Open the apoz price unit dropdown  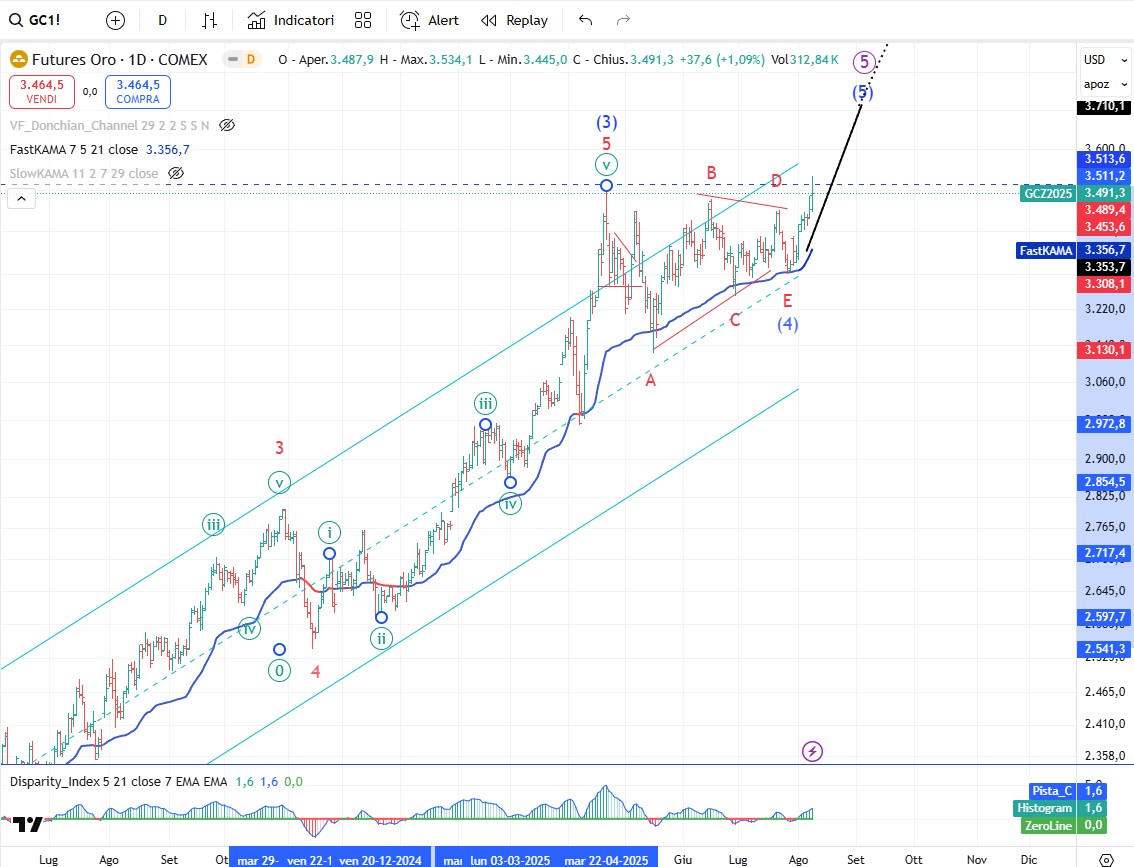point(1105,85)
